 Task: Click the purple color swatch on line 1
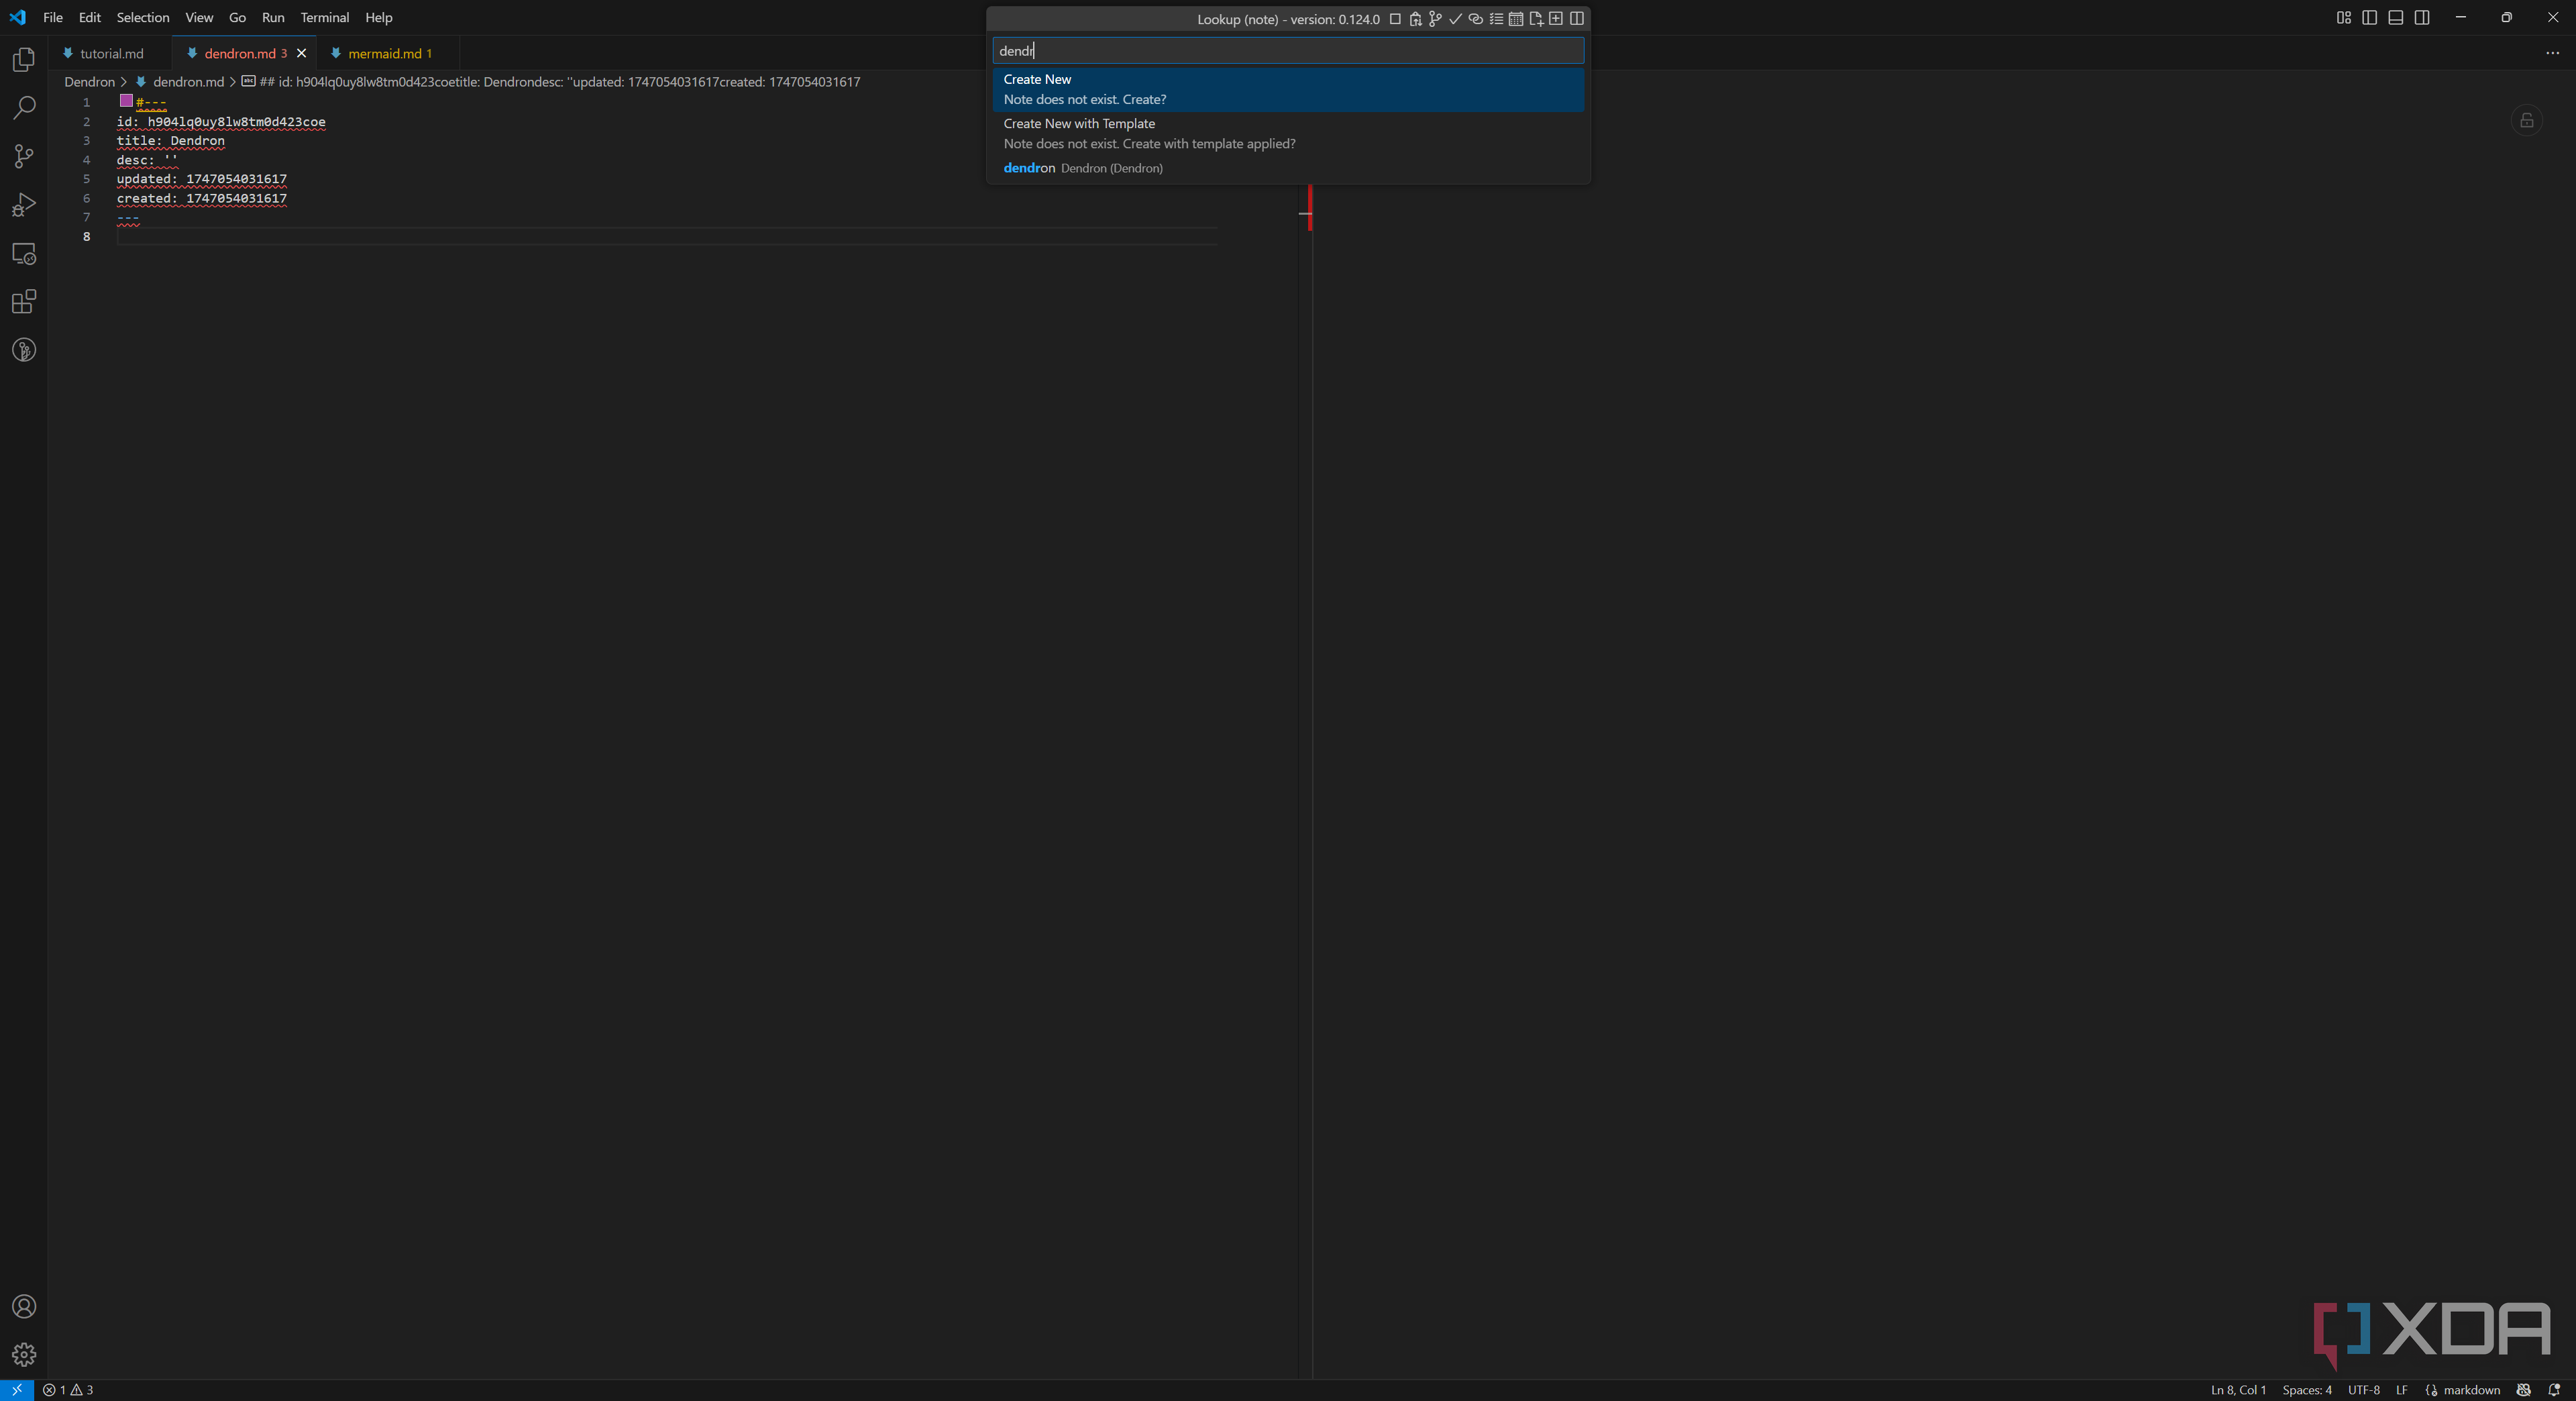[126, 101]
